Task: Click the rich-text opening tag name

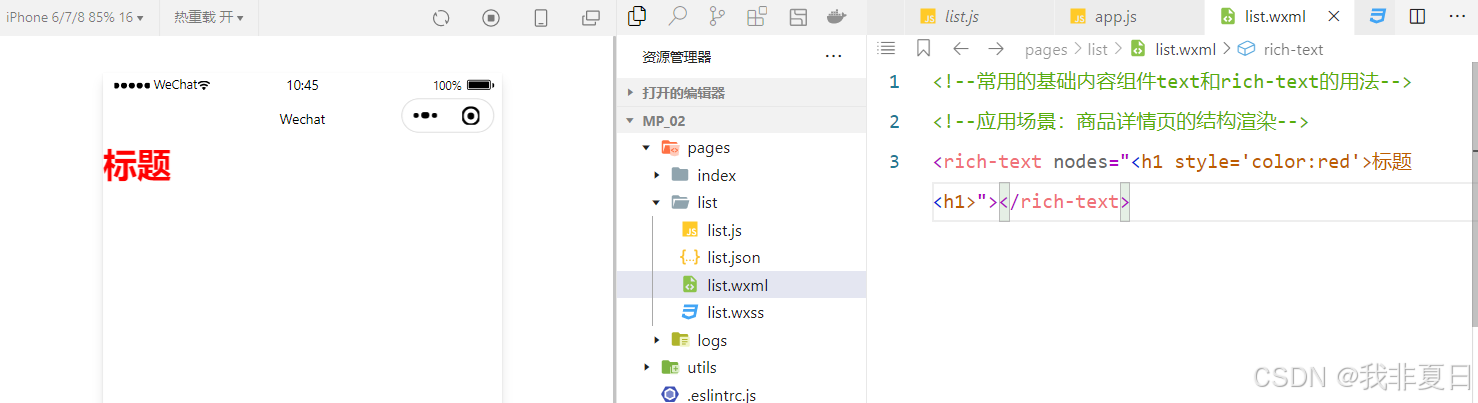Action: 992,162
